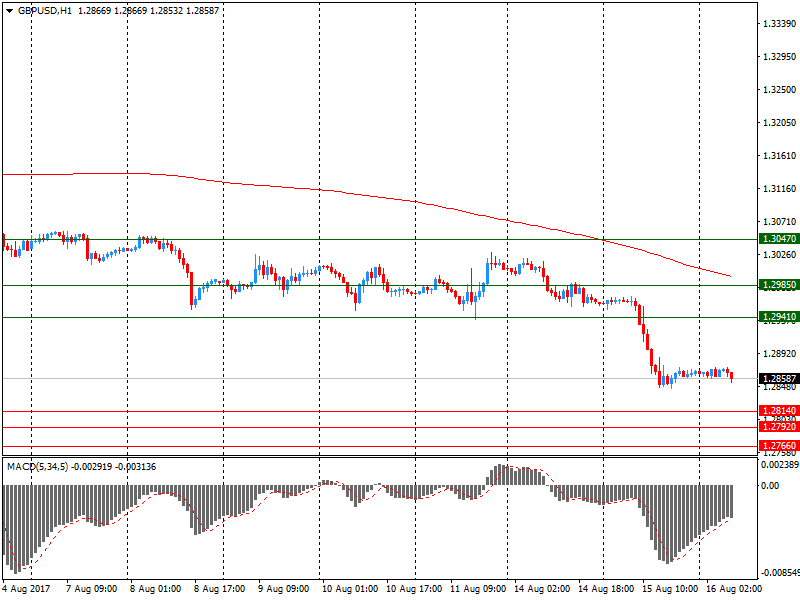
Task: Select the 1.28920 price scale value
Action: pyautogui.click(x=779, y=354)
